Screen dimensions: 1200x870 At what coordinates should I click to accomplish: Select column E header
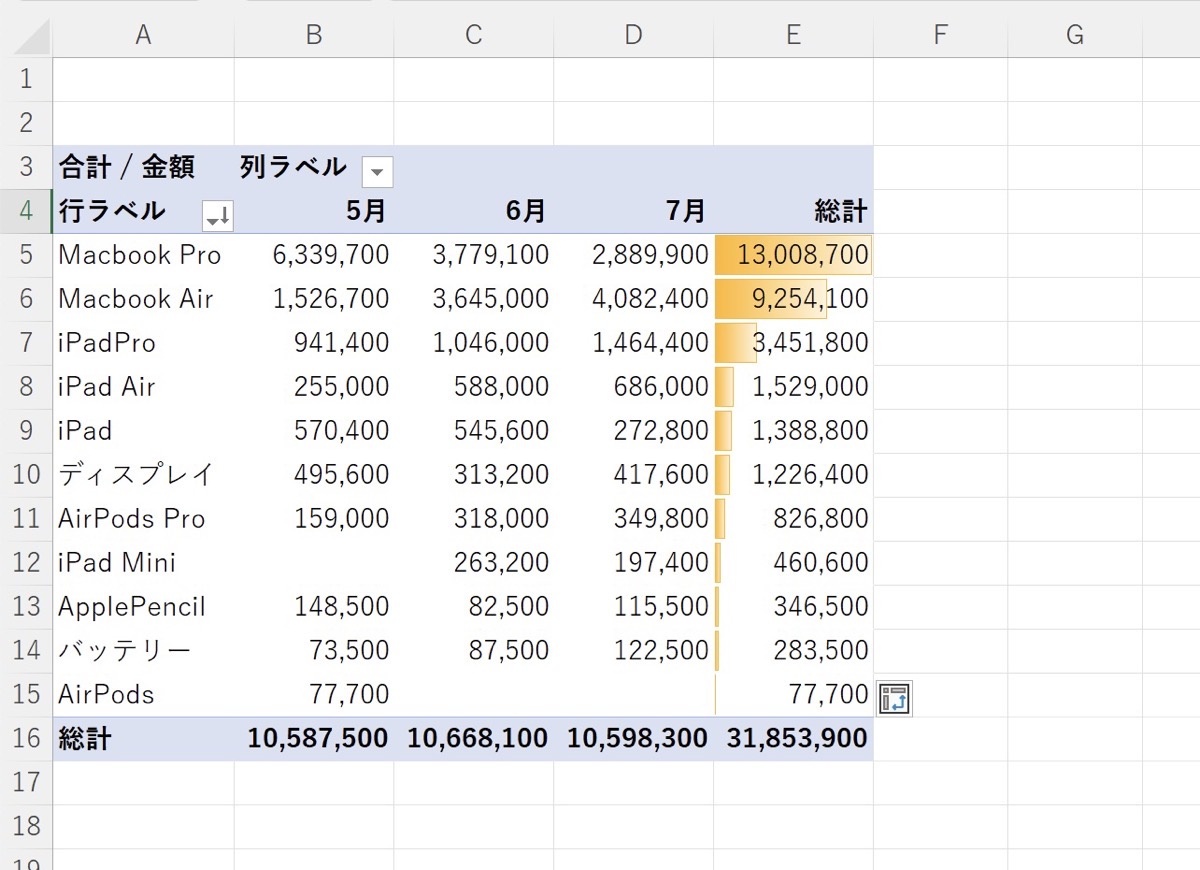pos(794,35)
